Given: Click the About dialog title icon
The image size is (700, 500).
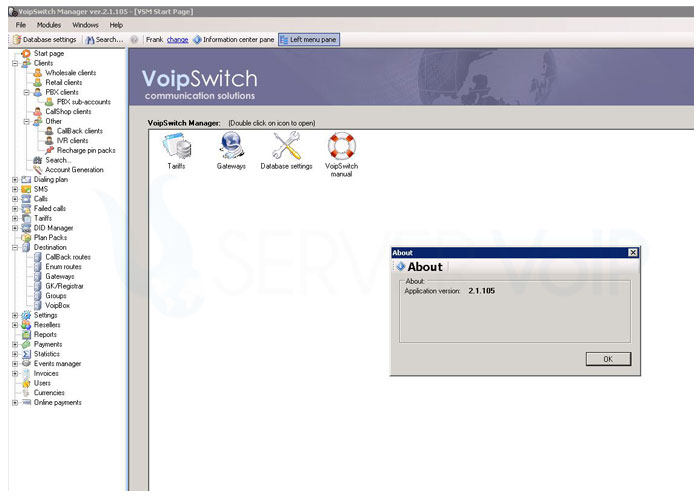Looking at the screenshot, I should pyautogui.click(x=400, y=267).
